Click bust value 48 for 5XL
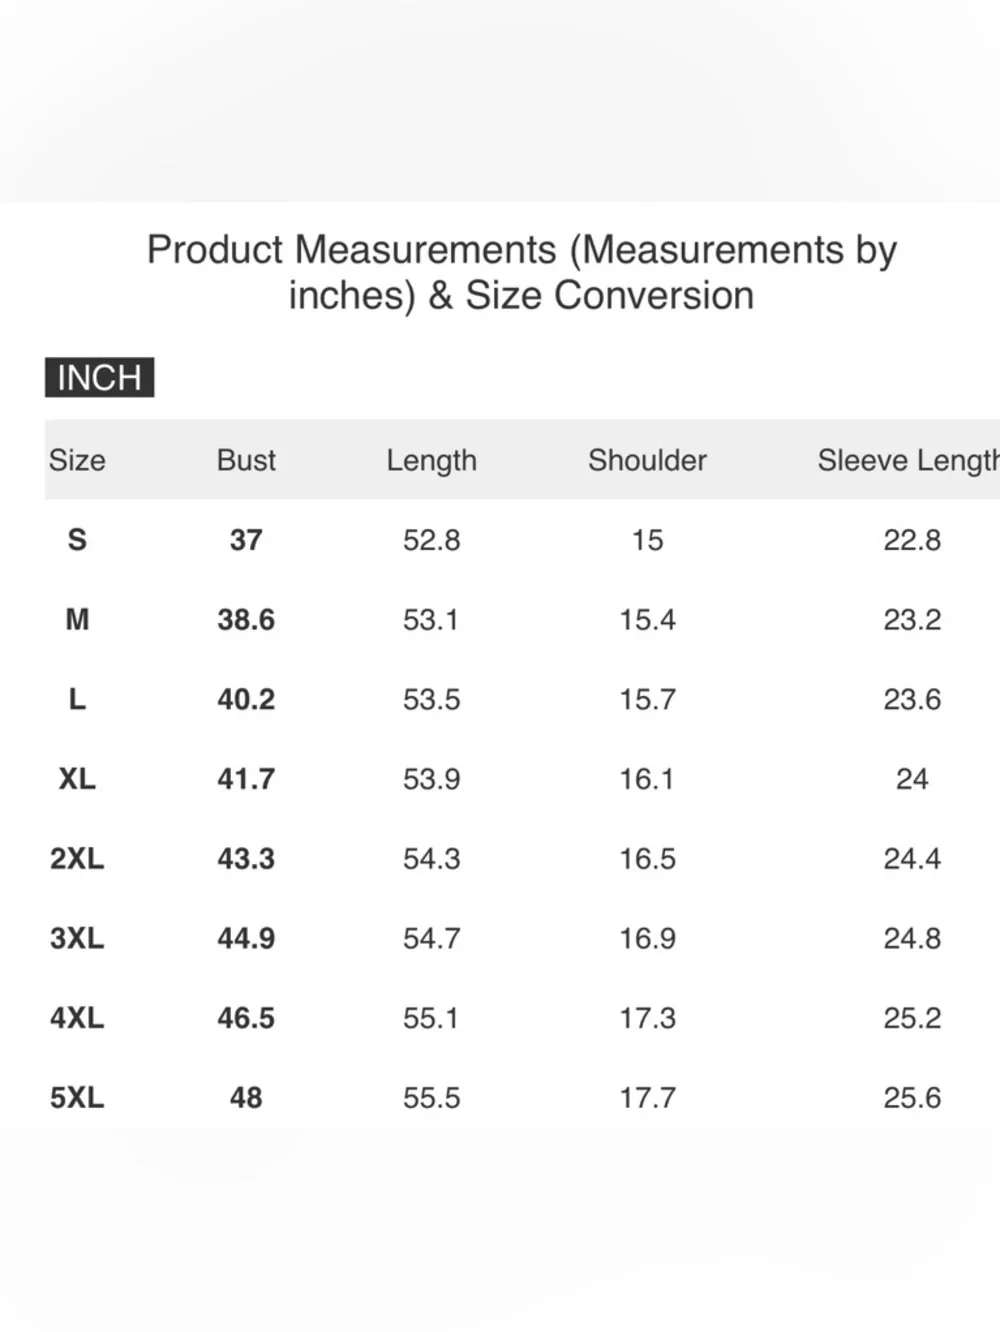 [246, 1097]
